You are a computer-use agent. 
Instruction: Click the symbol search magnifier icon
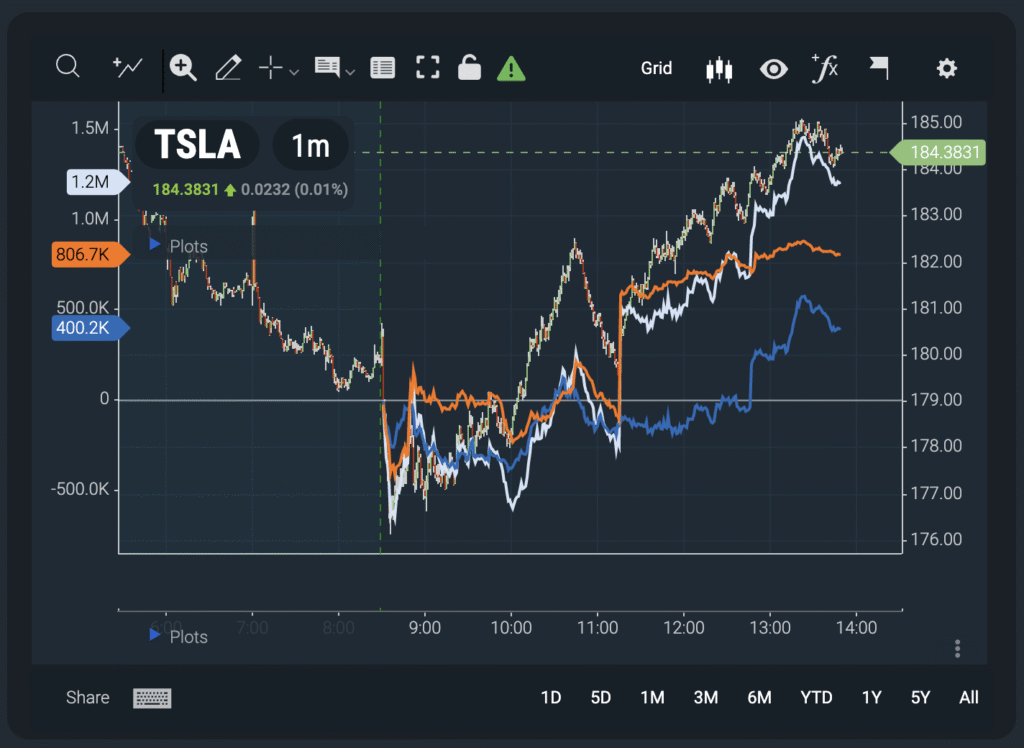point(67,67)
